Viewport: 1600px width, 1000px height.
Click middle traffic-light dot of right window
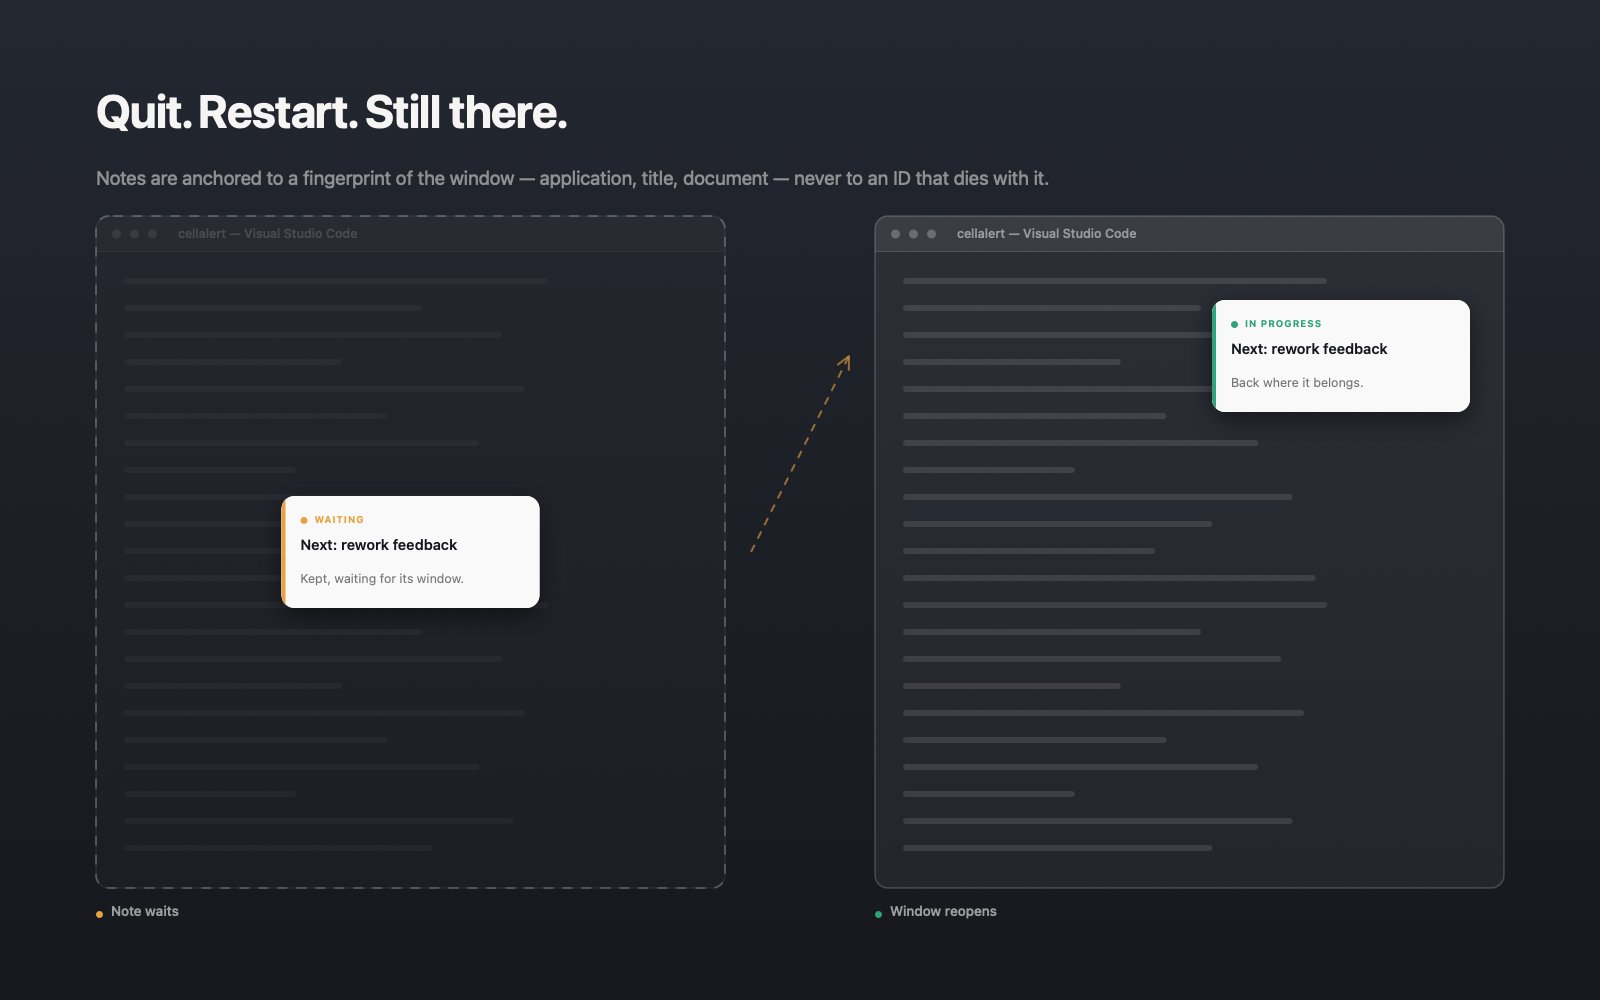coord(913,234)
